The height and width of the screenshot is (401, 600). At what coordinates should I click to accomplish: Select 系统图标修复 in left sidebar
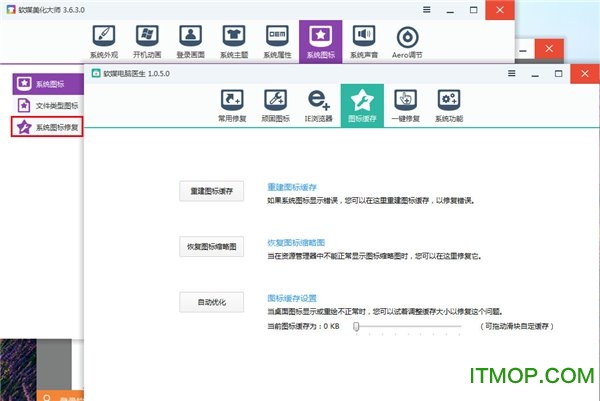pos(47,127)
